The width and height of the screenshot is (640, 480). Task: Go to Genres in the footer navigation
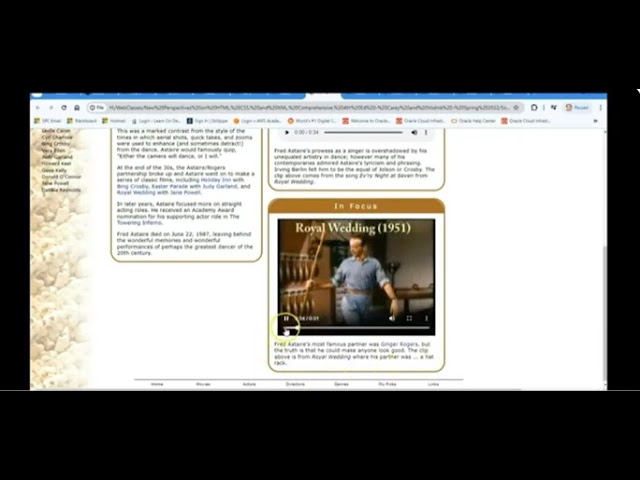click(x=341, y=384)
